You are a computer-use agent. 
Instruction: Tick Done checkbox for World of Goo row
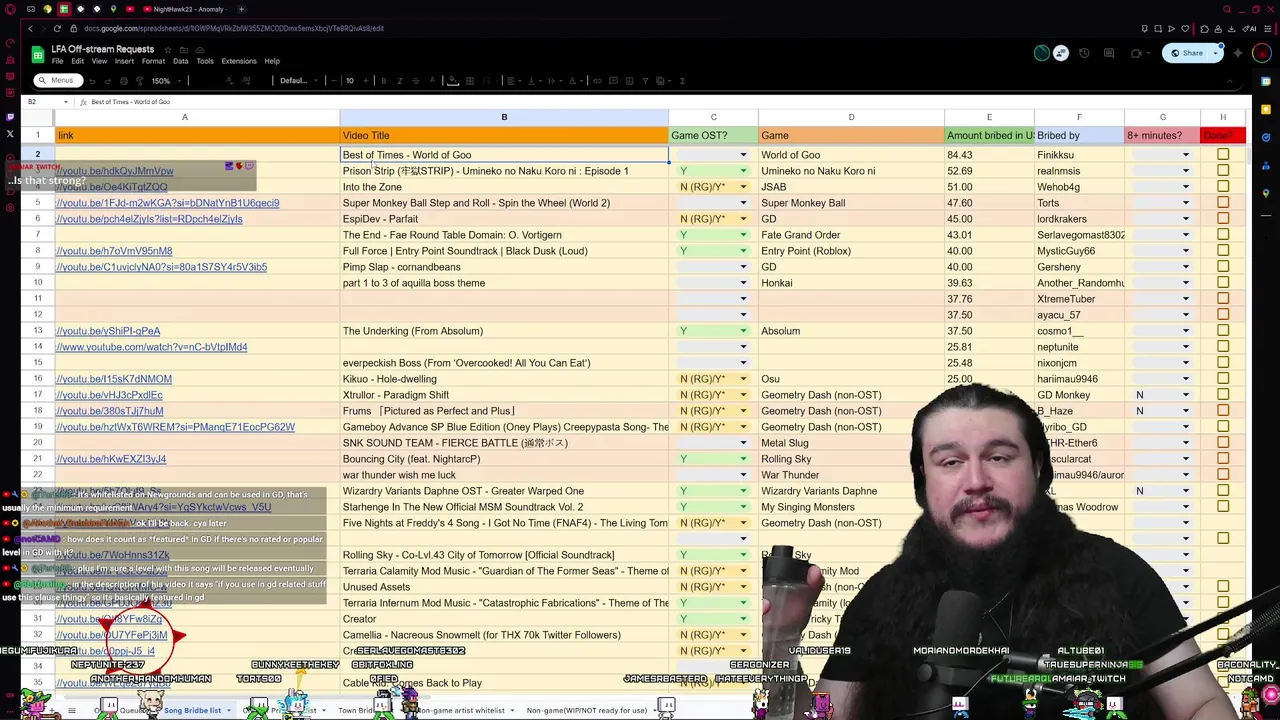[1223, 155]
